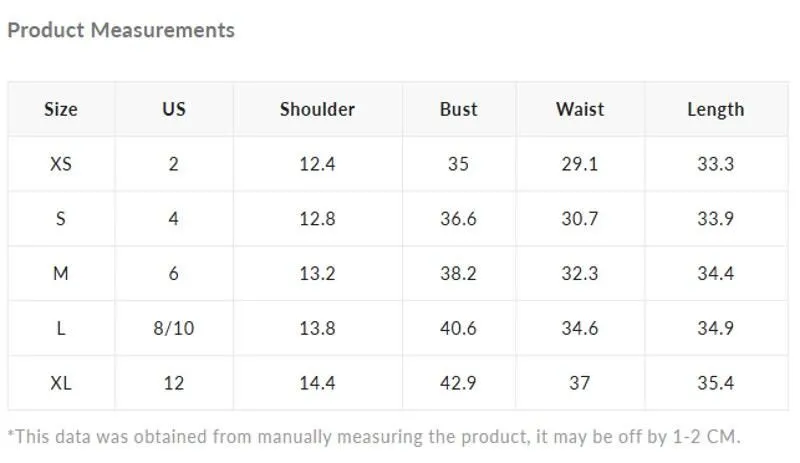Select the Size column header
Image resolution: width=800 pixels, height=463 pixels.
click(x=61, y=109)
